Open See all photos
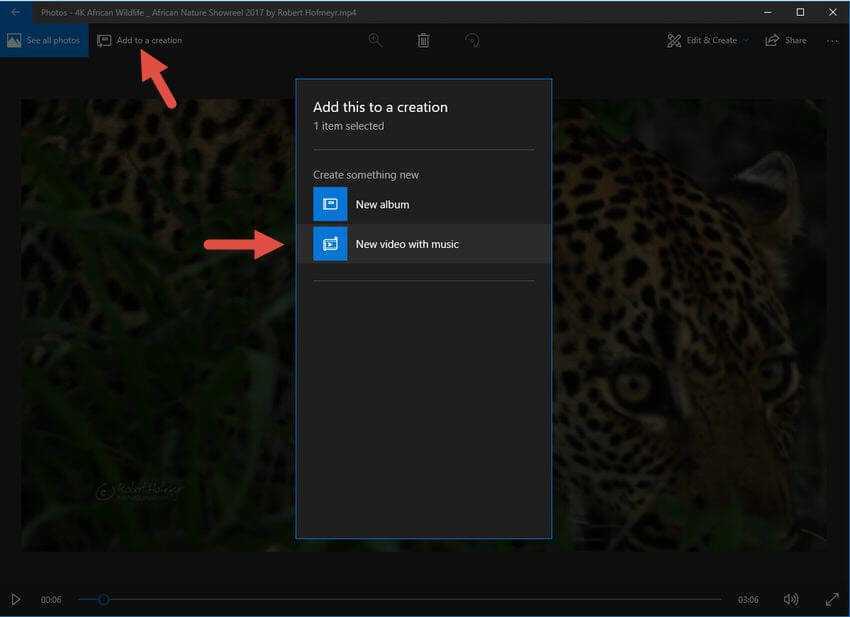This screenshot has height=617, width=850. 44,41
